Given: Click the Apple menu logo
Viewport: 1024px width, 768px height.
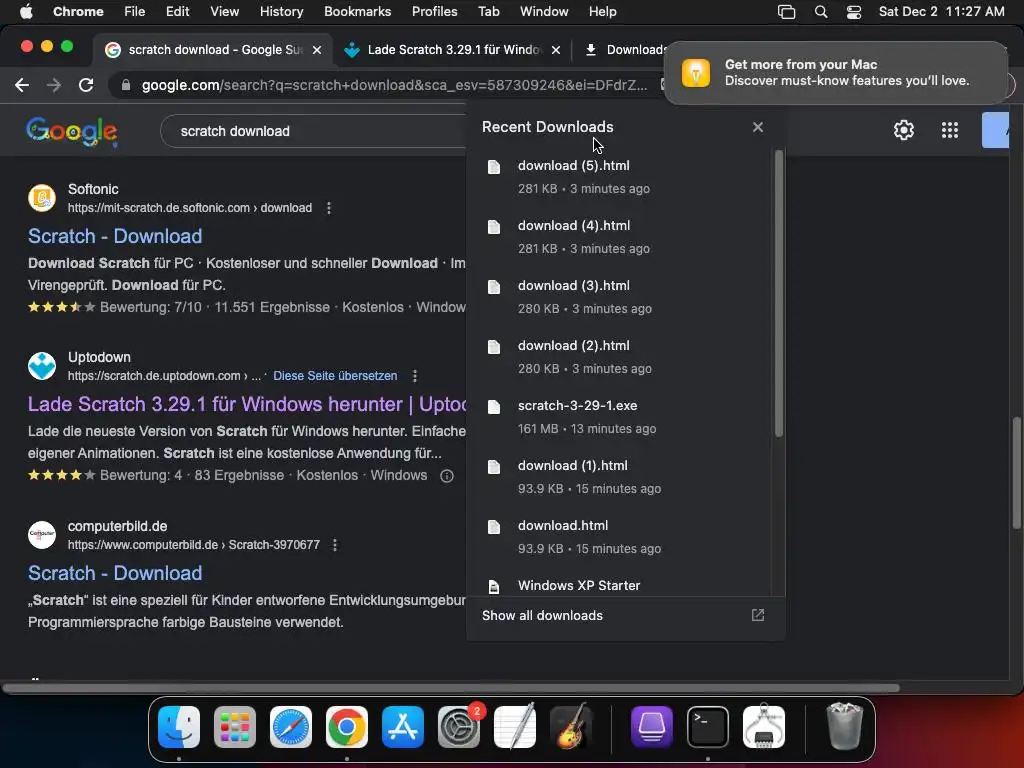Looking at the screenshot, I should tap(26, 12).
